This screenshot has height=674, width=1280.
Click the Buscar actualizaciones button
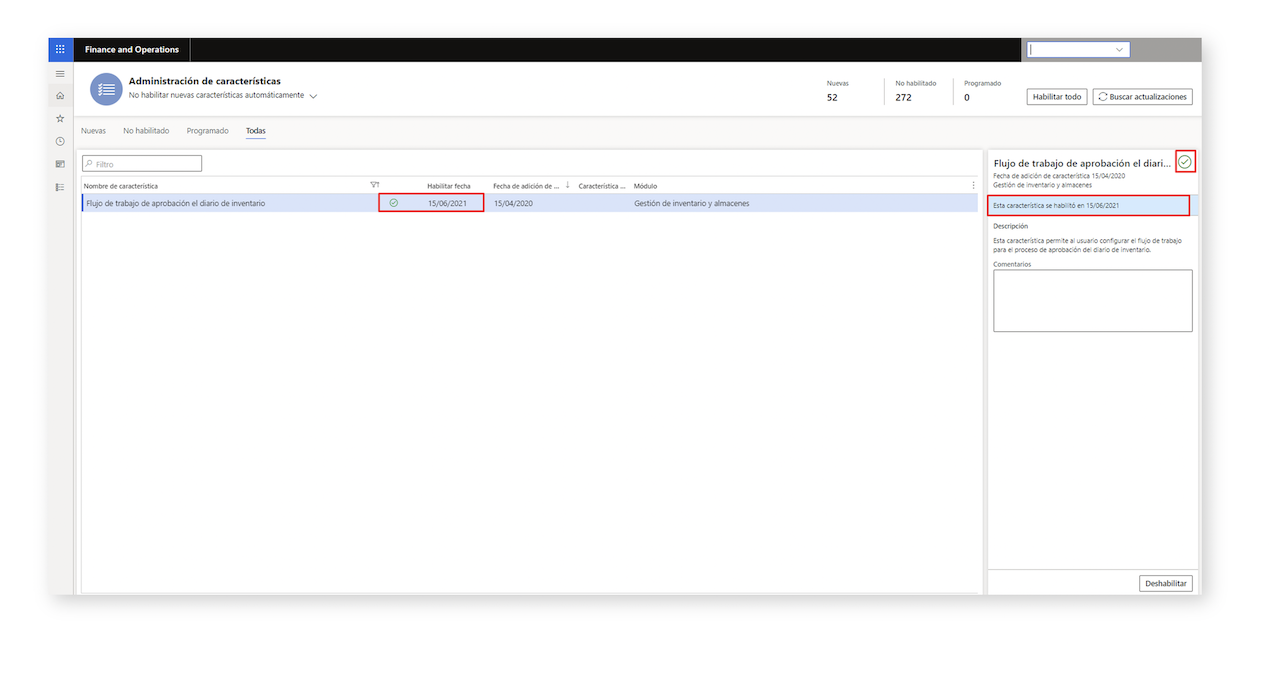1142,97
